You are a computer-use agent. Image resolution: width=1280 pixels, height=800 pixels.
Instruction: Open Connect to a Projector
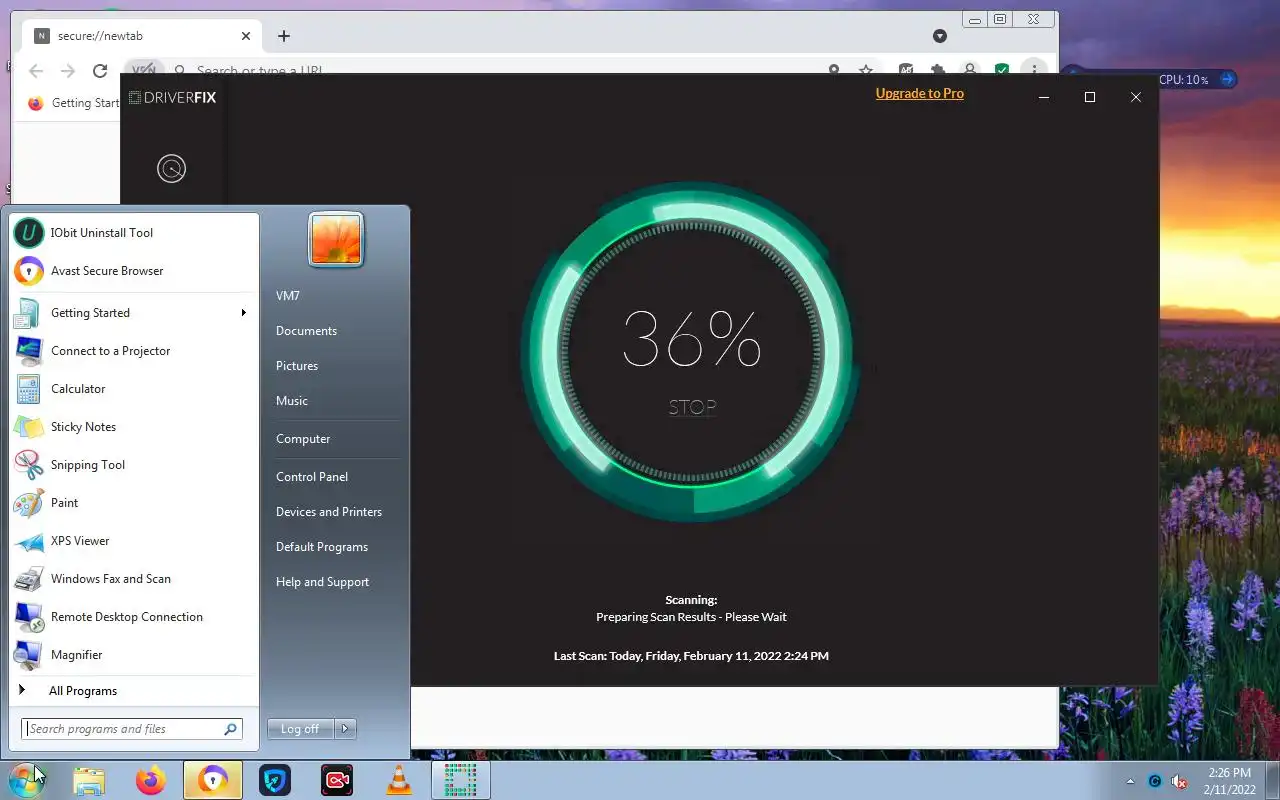(134, 351)
